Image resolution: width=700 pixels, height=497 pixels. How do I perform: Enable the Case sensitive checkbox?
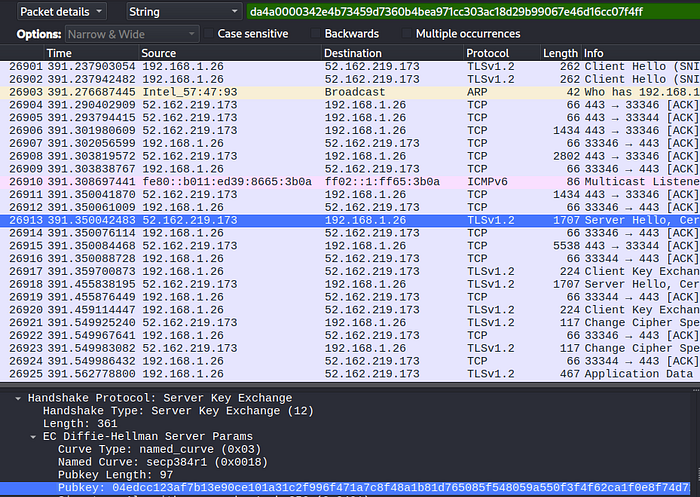coord(211,33)
